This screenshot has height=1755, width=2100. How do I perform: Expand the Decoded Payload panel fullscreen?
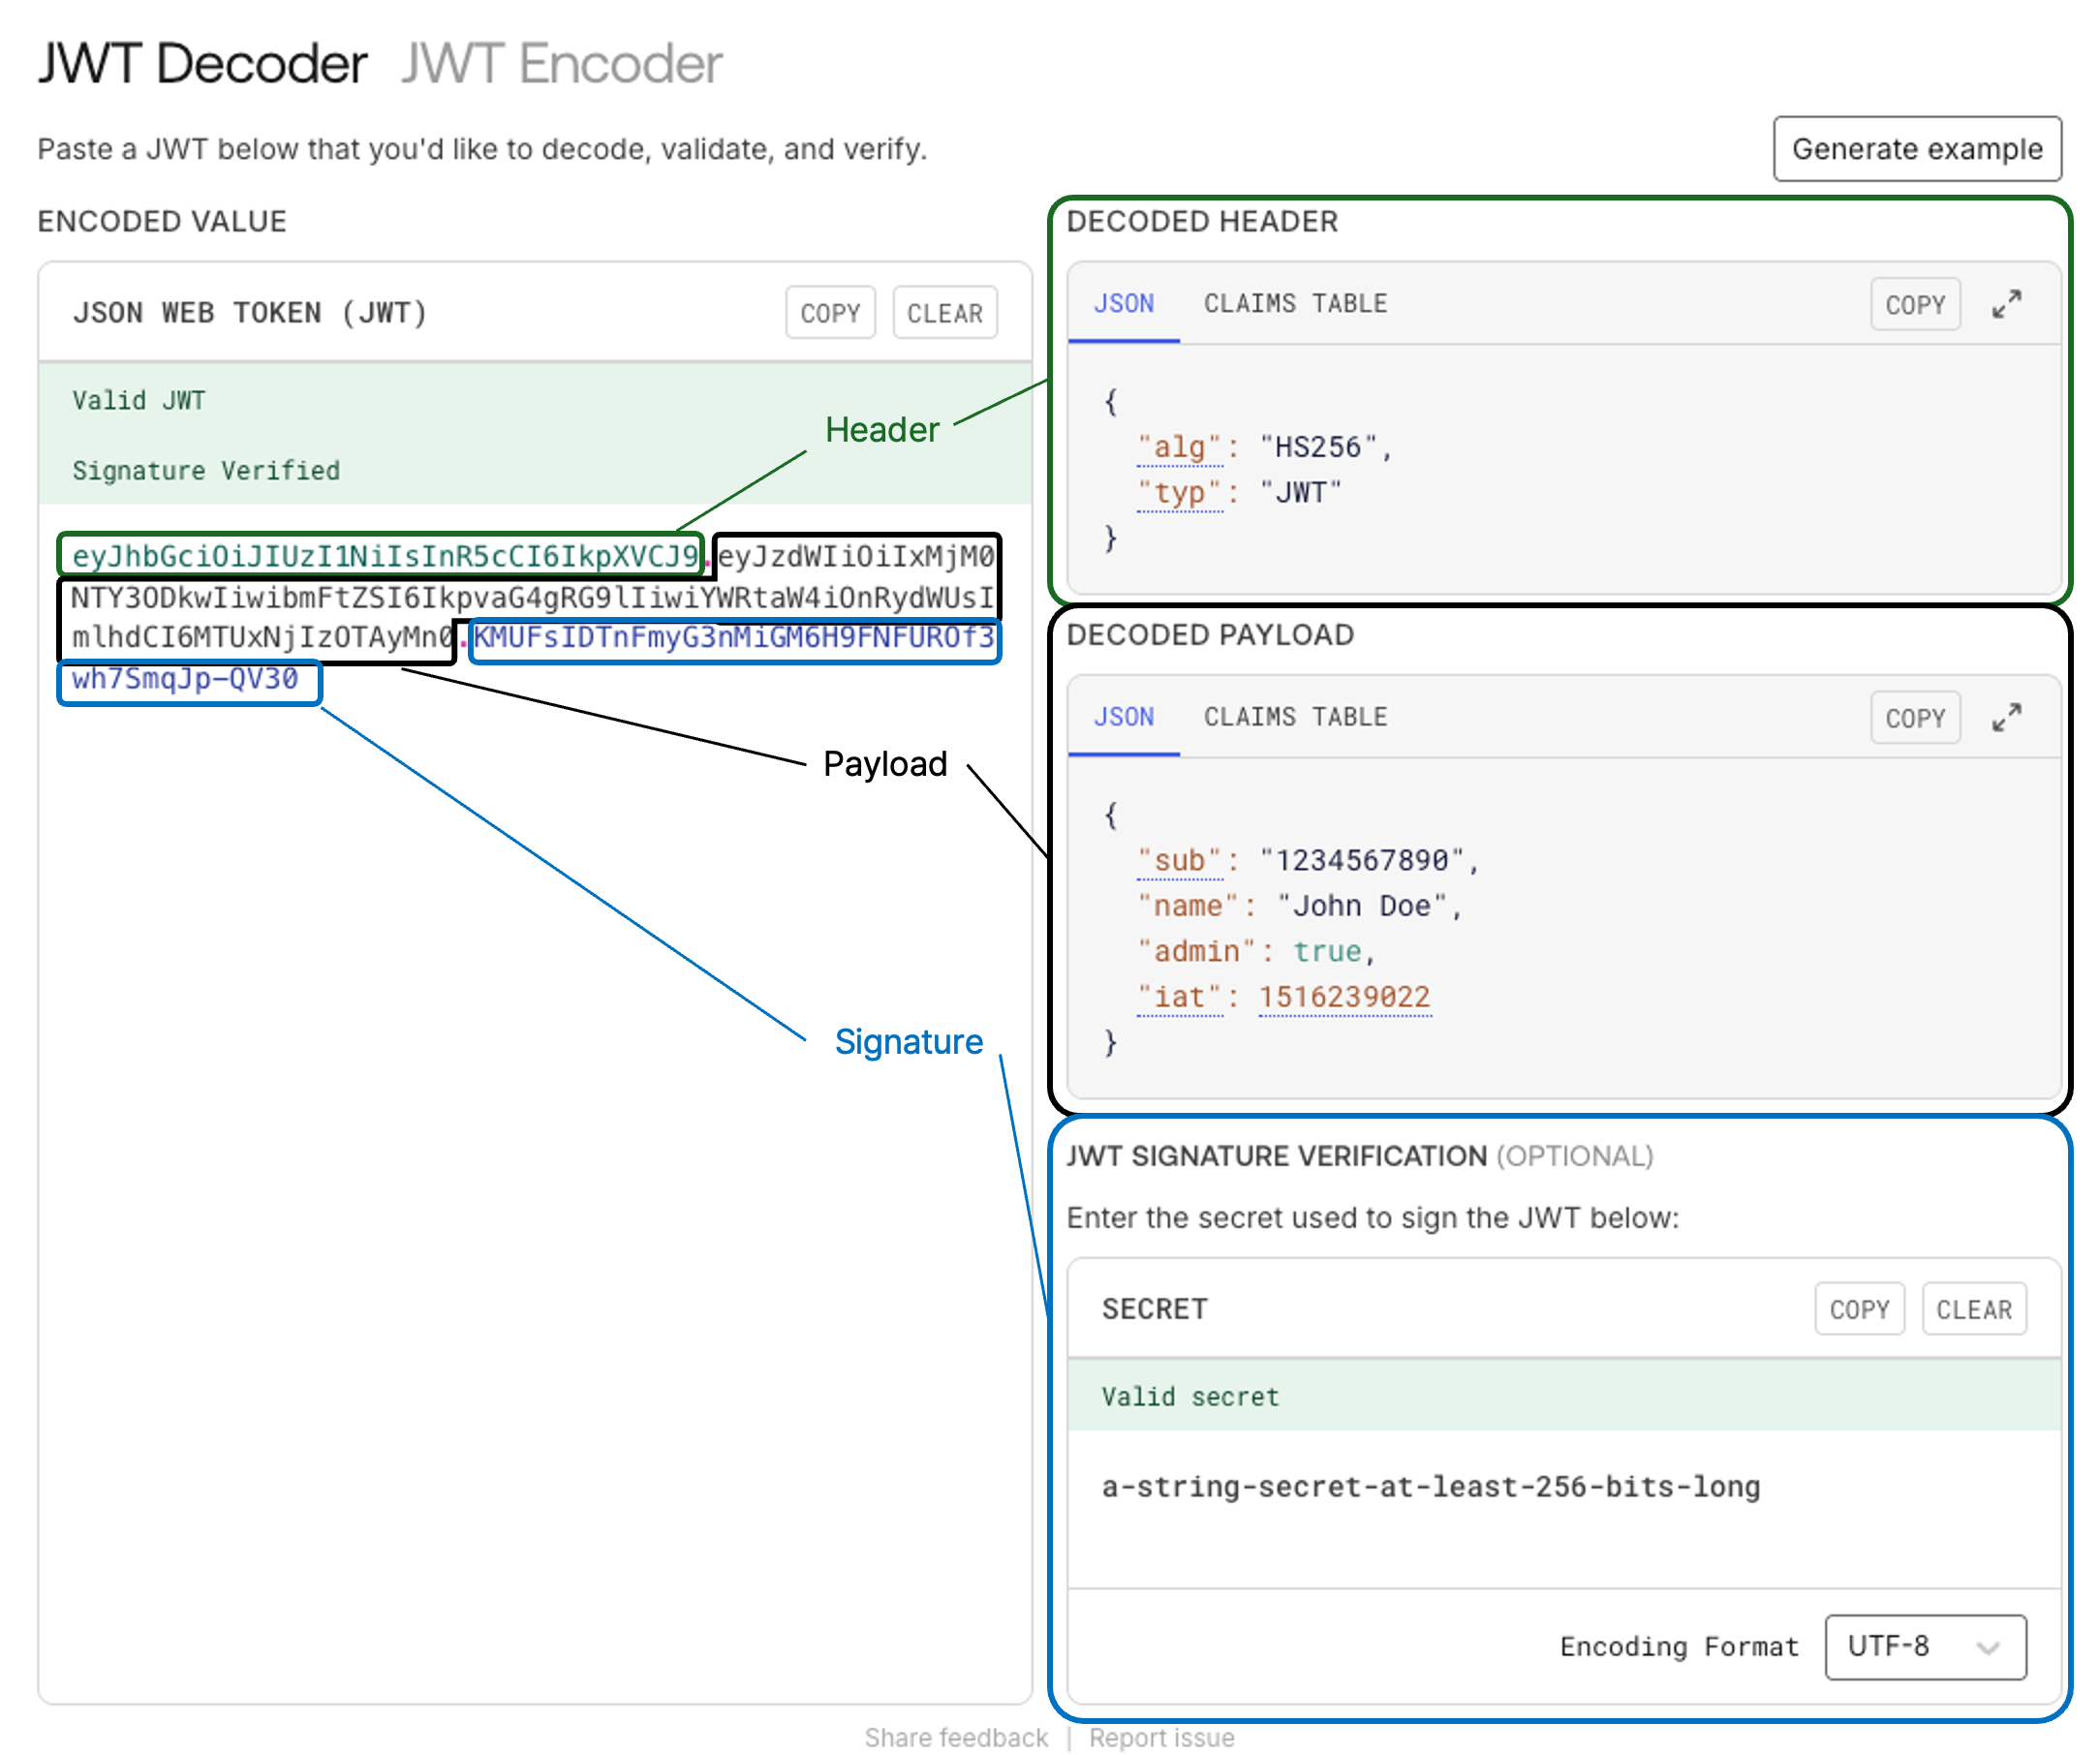pos(2005,717)
